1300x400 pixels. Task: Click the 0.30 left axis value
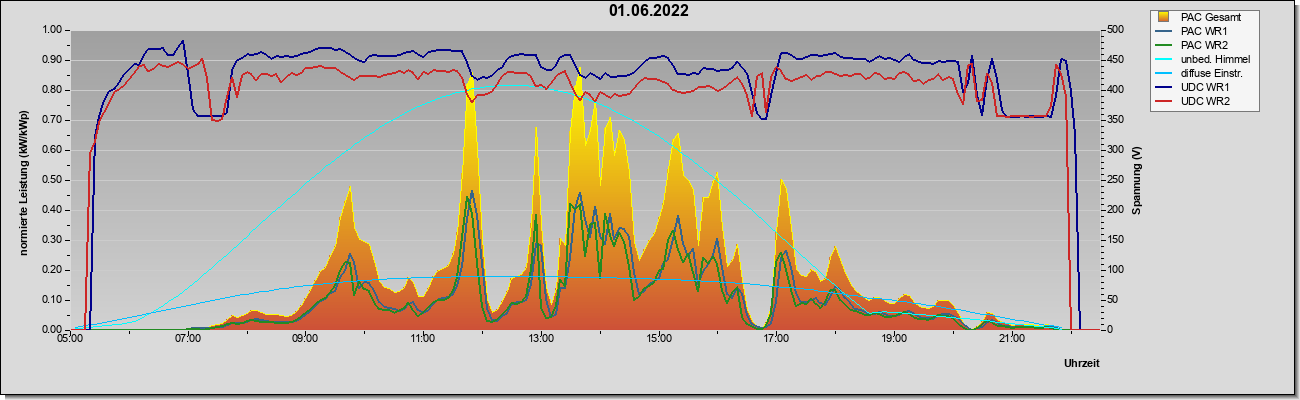tap(51, 240)
